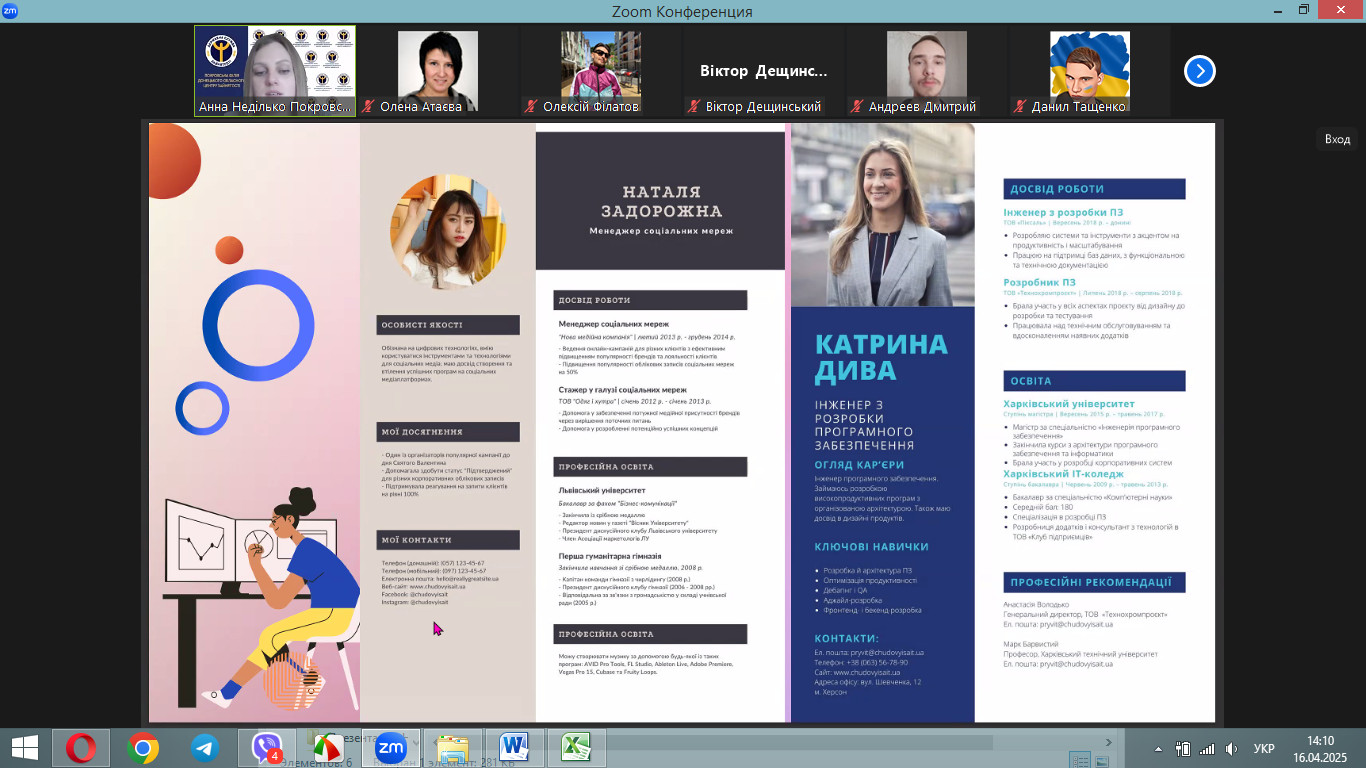Open File Explorer from the taskbar

pos(452,747)
